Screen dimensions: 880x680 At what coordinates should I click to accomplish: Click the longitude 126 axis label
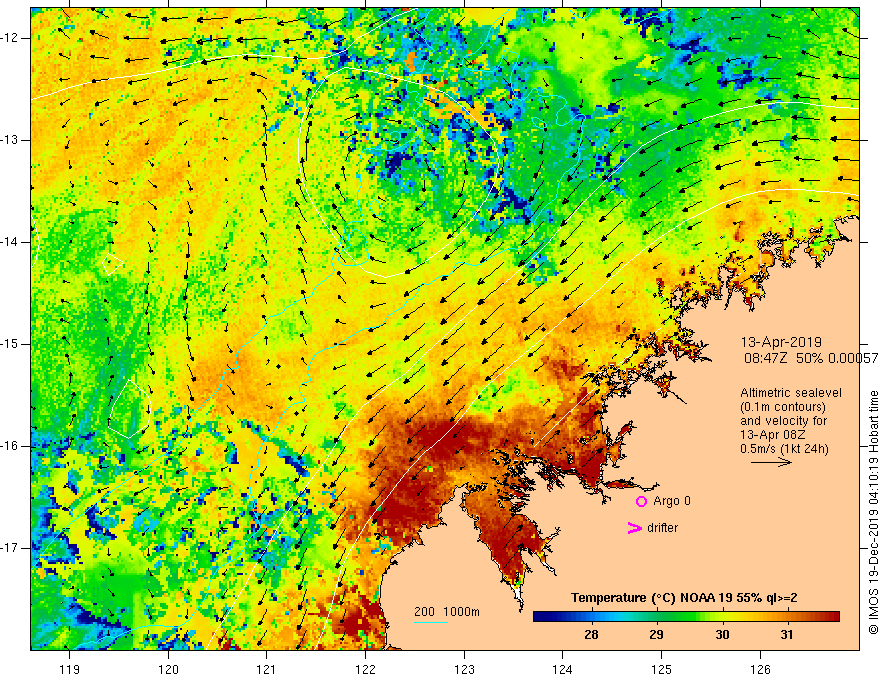click(x=760, y=670)
